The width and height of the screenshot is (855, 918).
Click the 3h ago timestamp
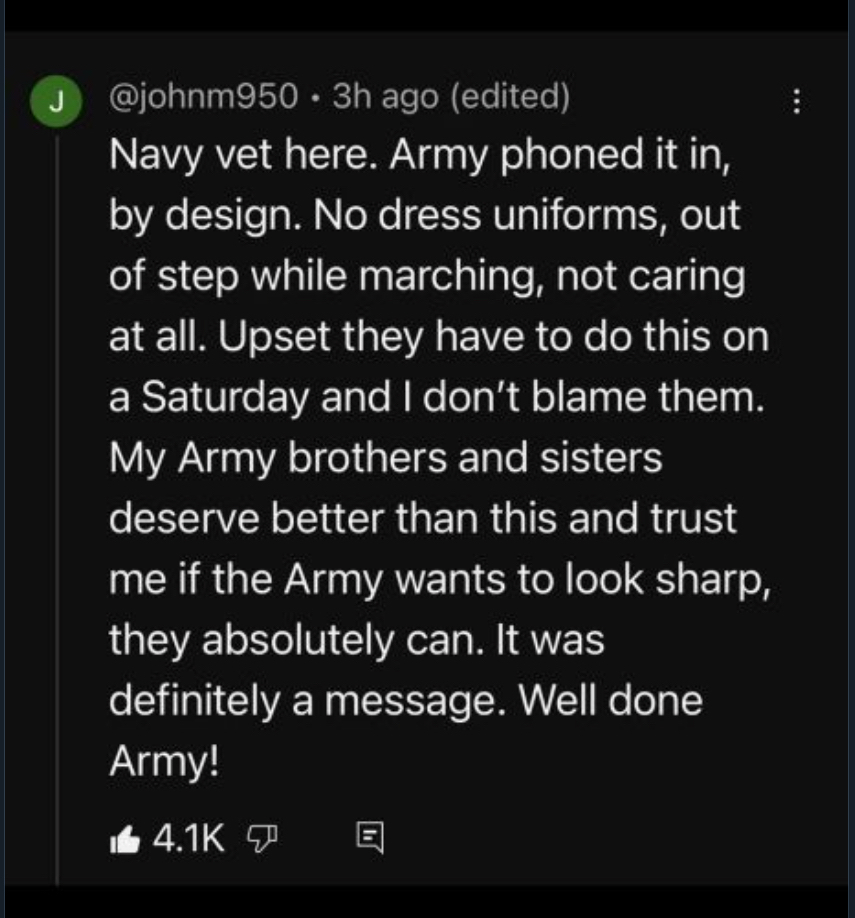click(385, 97)
